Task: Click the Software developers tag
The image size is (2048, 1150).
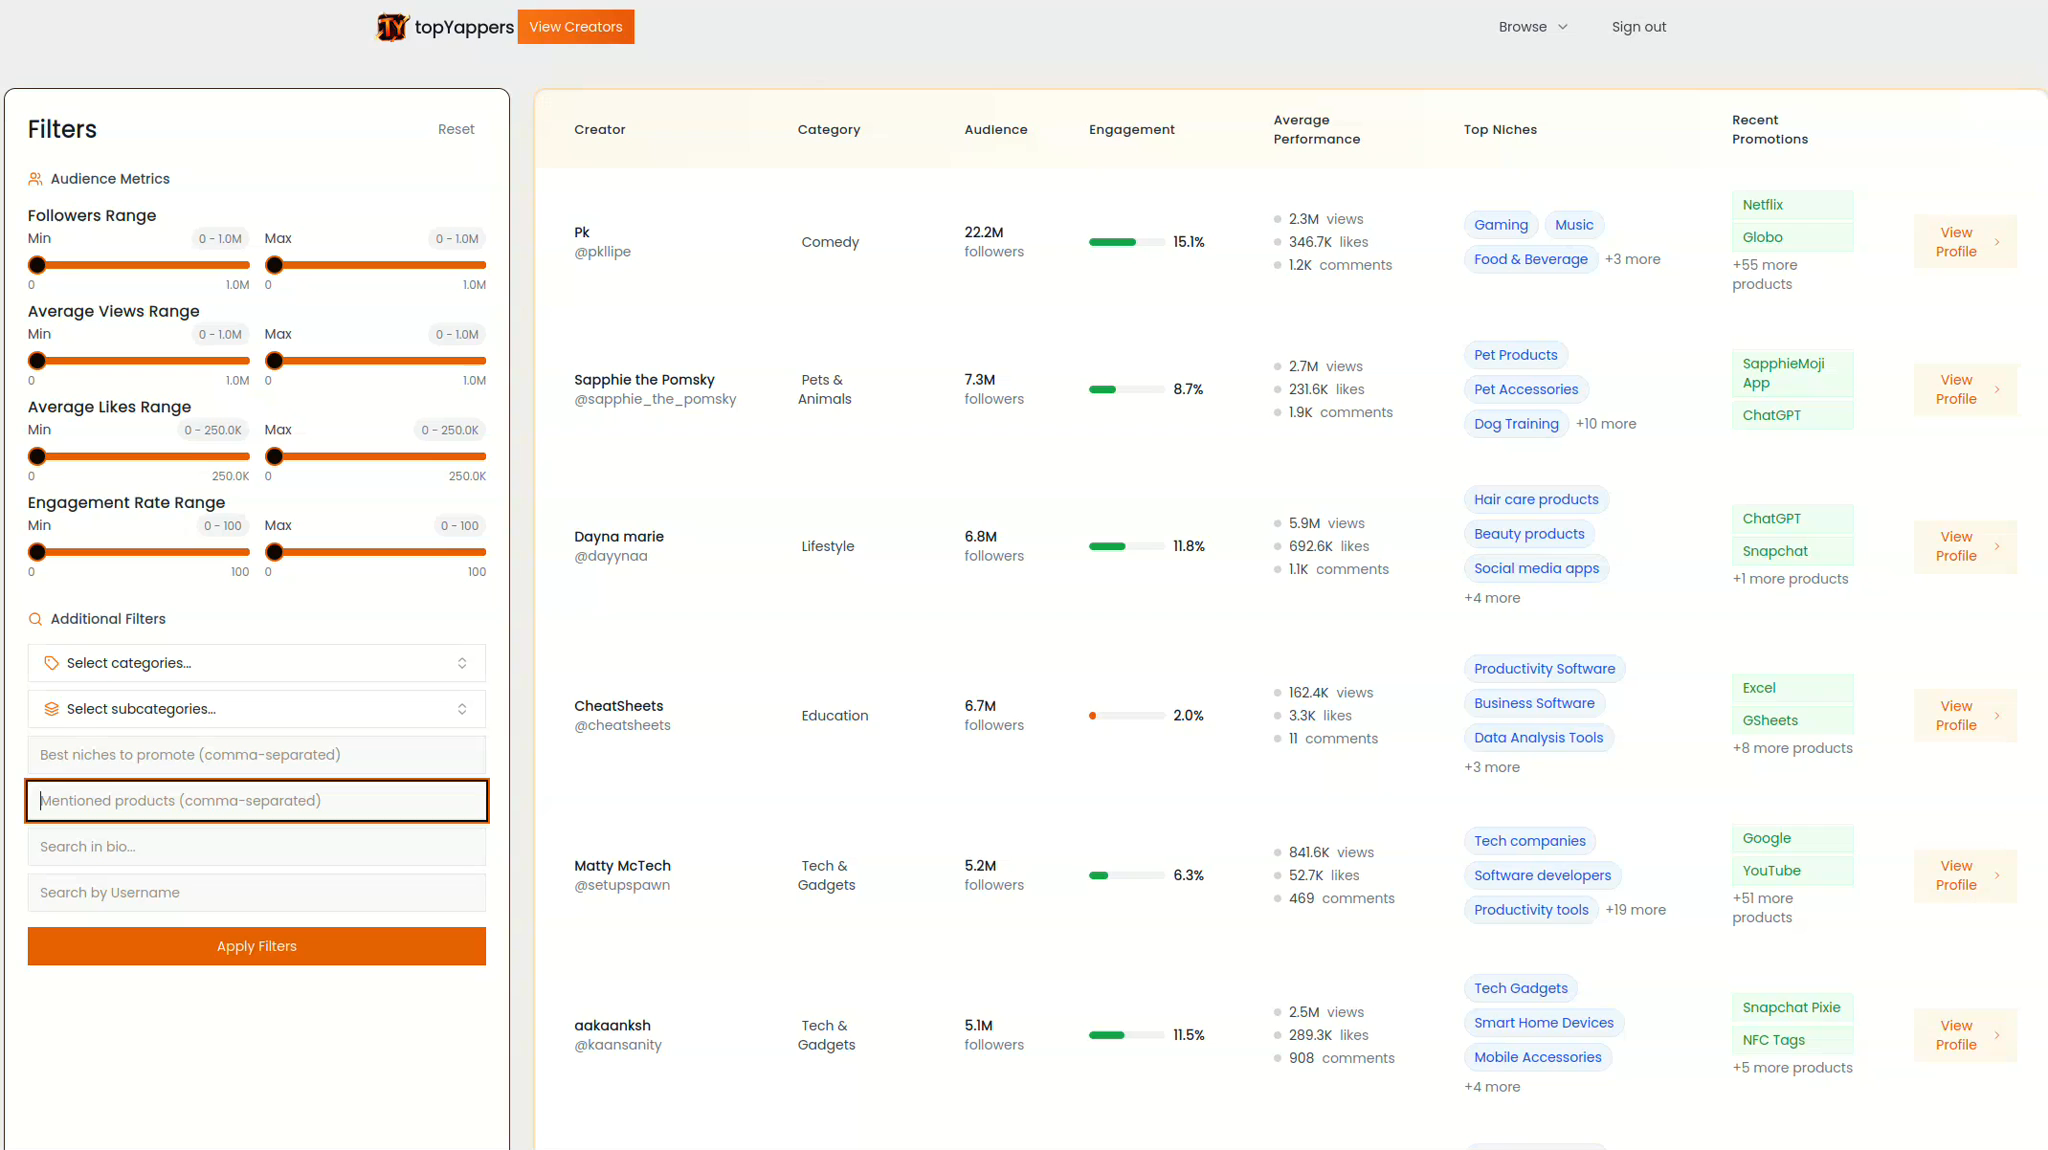Action: [x=1542, y=875]
